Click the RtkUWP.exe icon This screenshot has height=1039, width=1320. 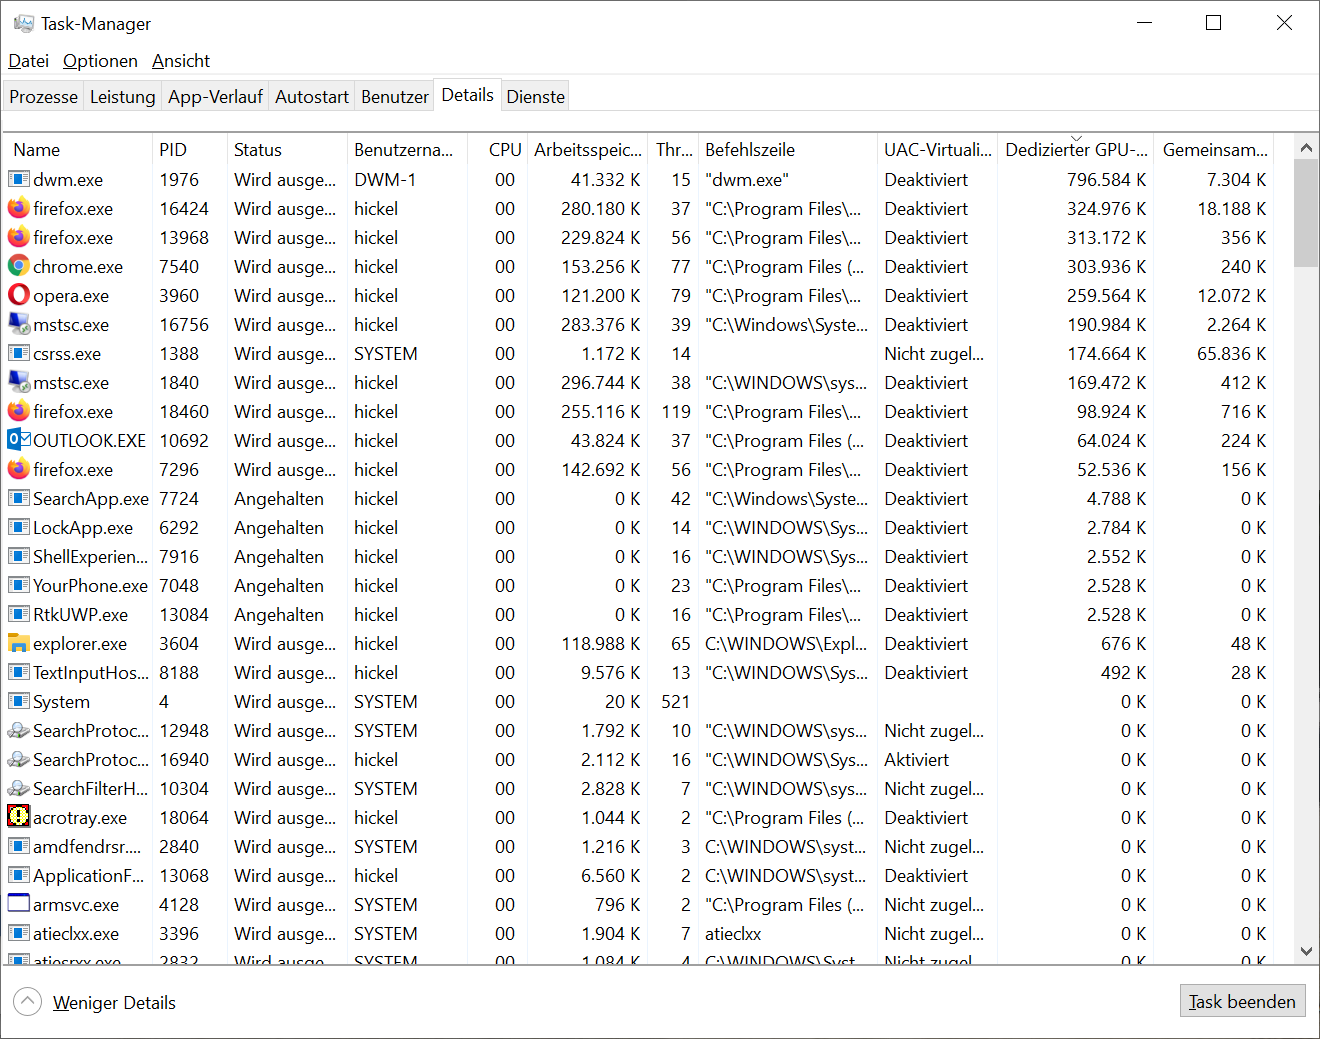click(19, 615)
